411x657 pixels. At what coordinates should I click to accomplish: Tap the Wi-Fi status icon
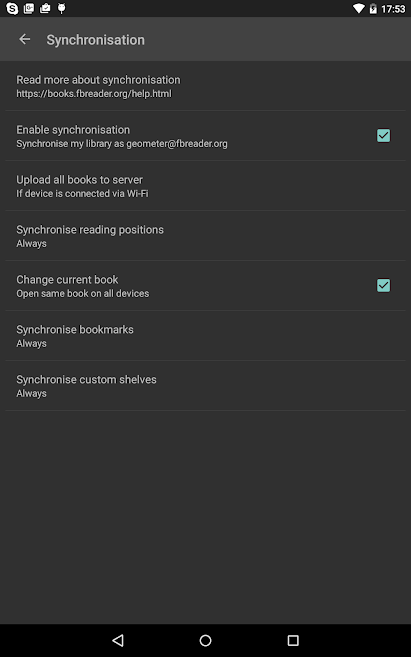359,8
